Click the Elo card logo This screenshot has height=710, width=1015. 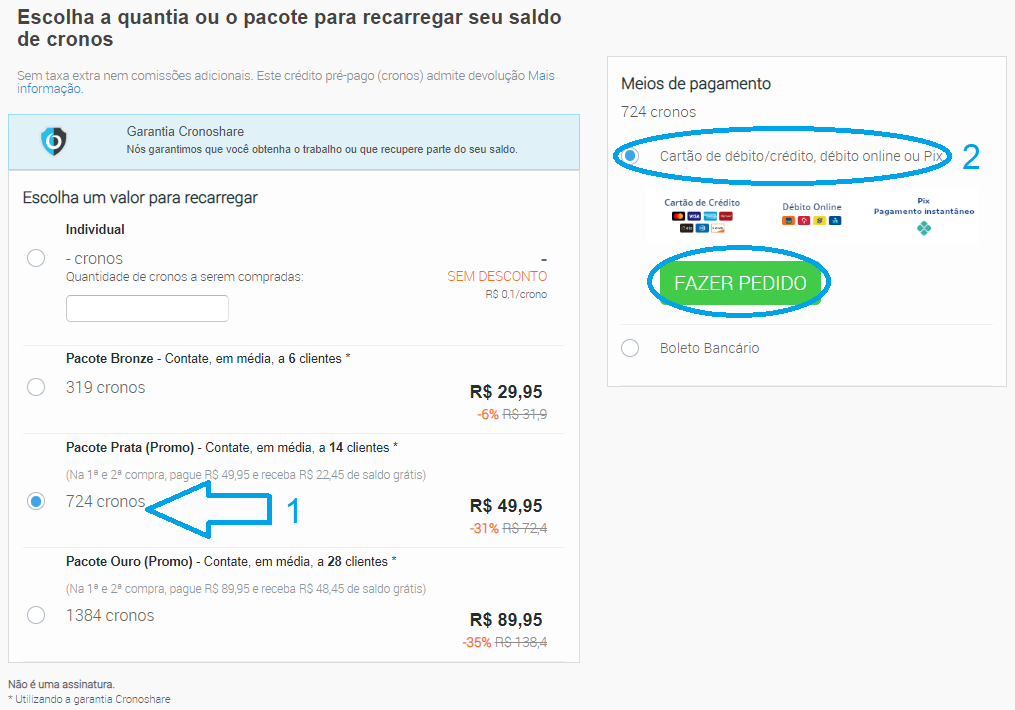click(x=687, y=228)
